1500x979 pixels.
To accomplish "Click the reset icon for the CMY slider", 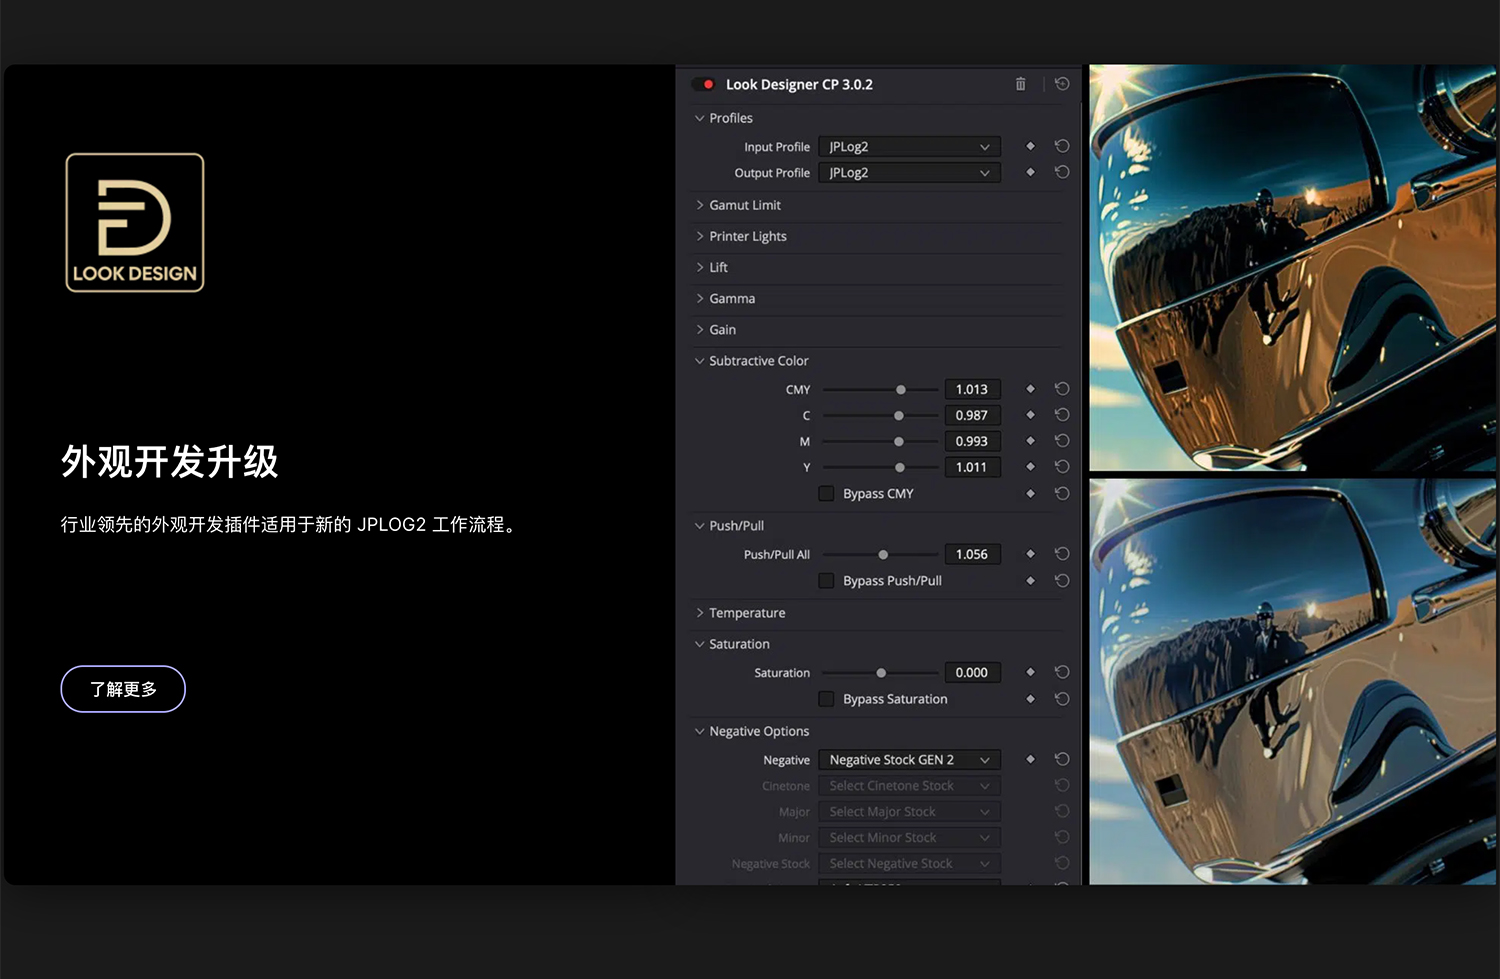I will click(1062, 389).
